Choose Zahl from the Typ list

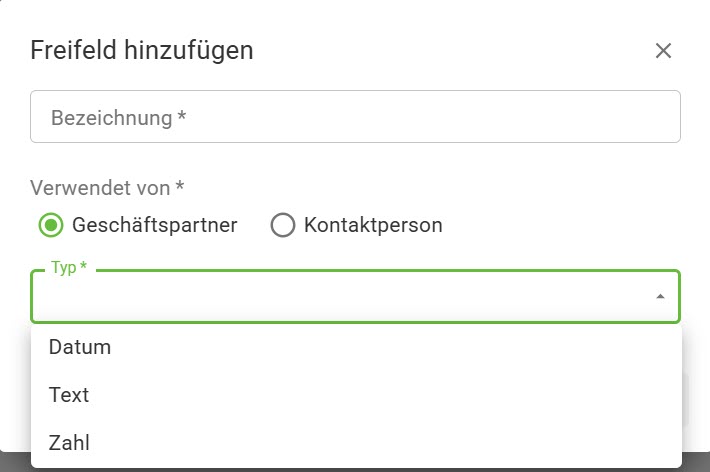point(70,442)
